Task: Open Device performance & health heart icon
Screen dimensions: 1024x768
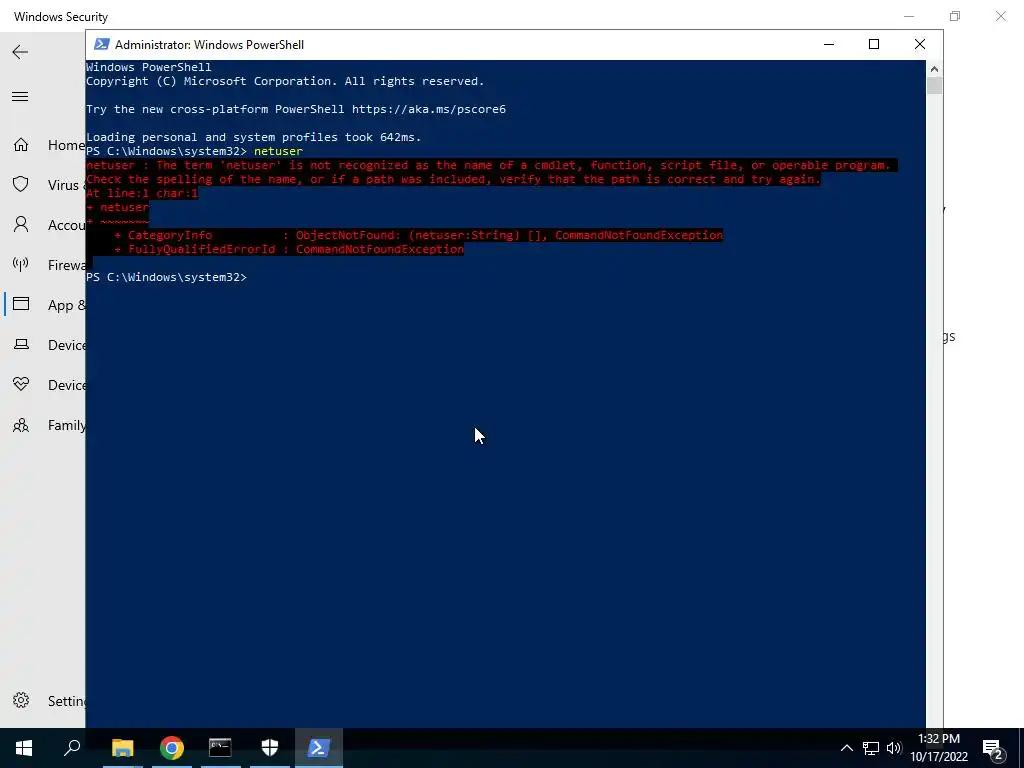Action: [x=21, y=384]
